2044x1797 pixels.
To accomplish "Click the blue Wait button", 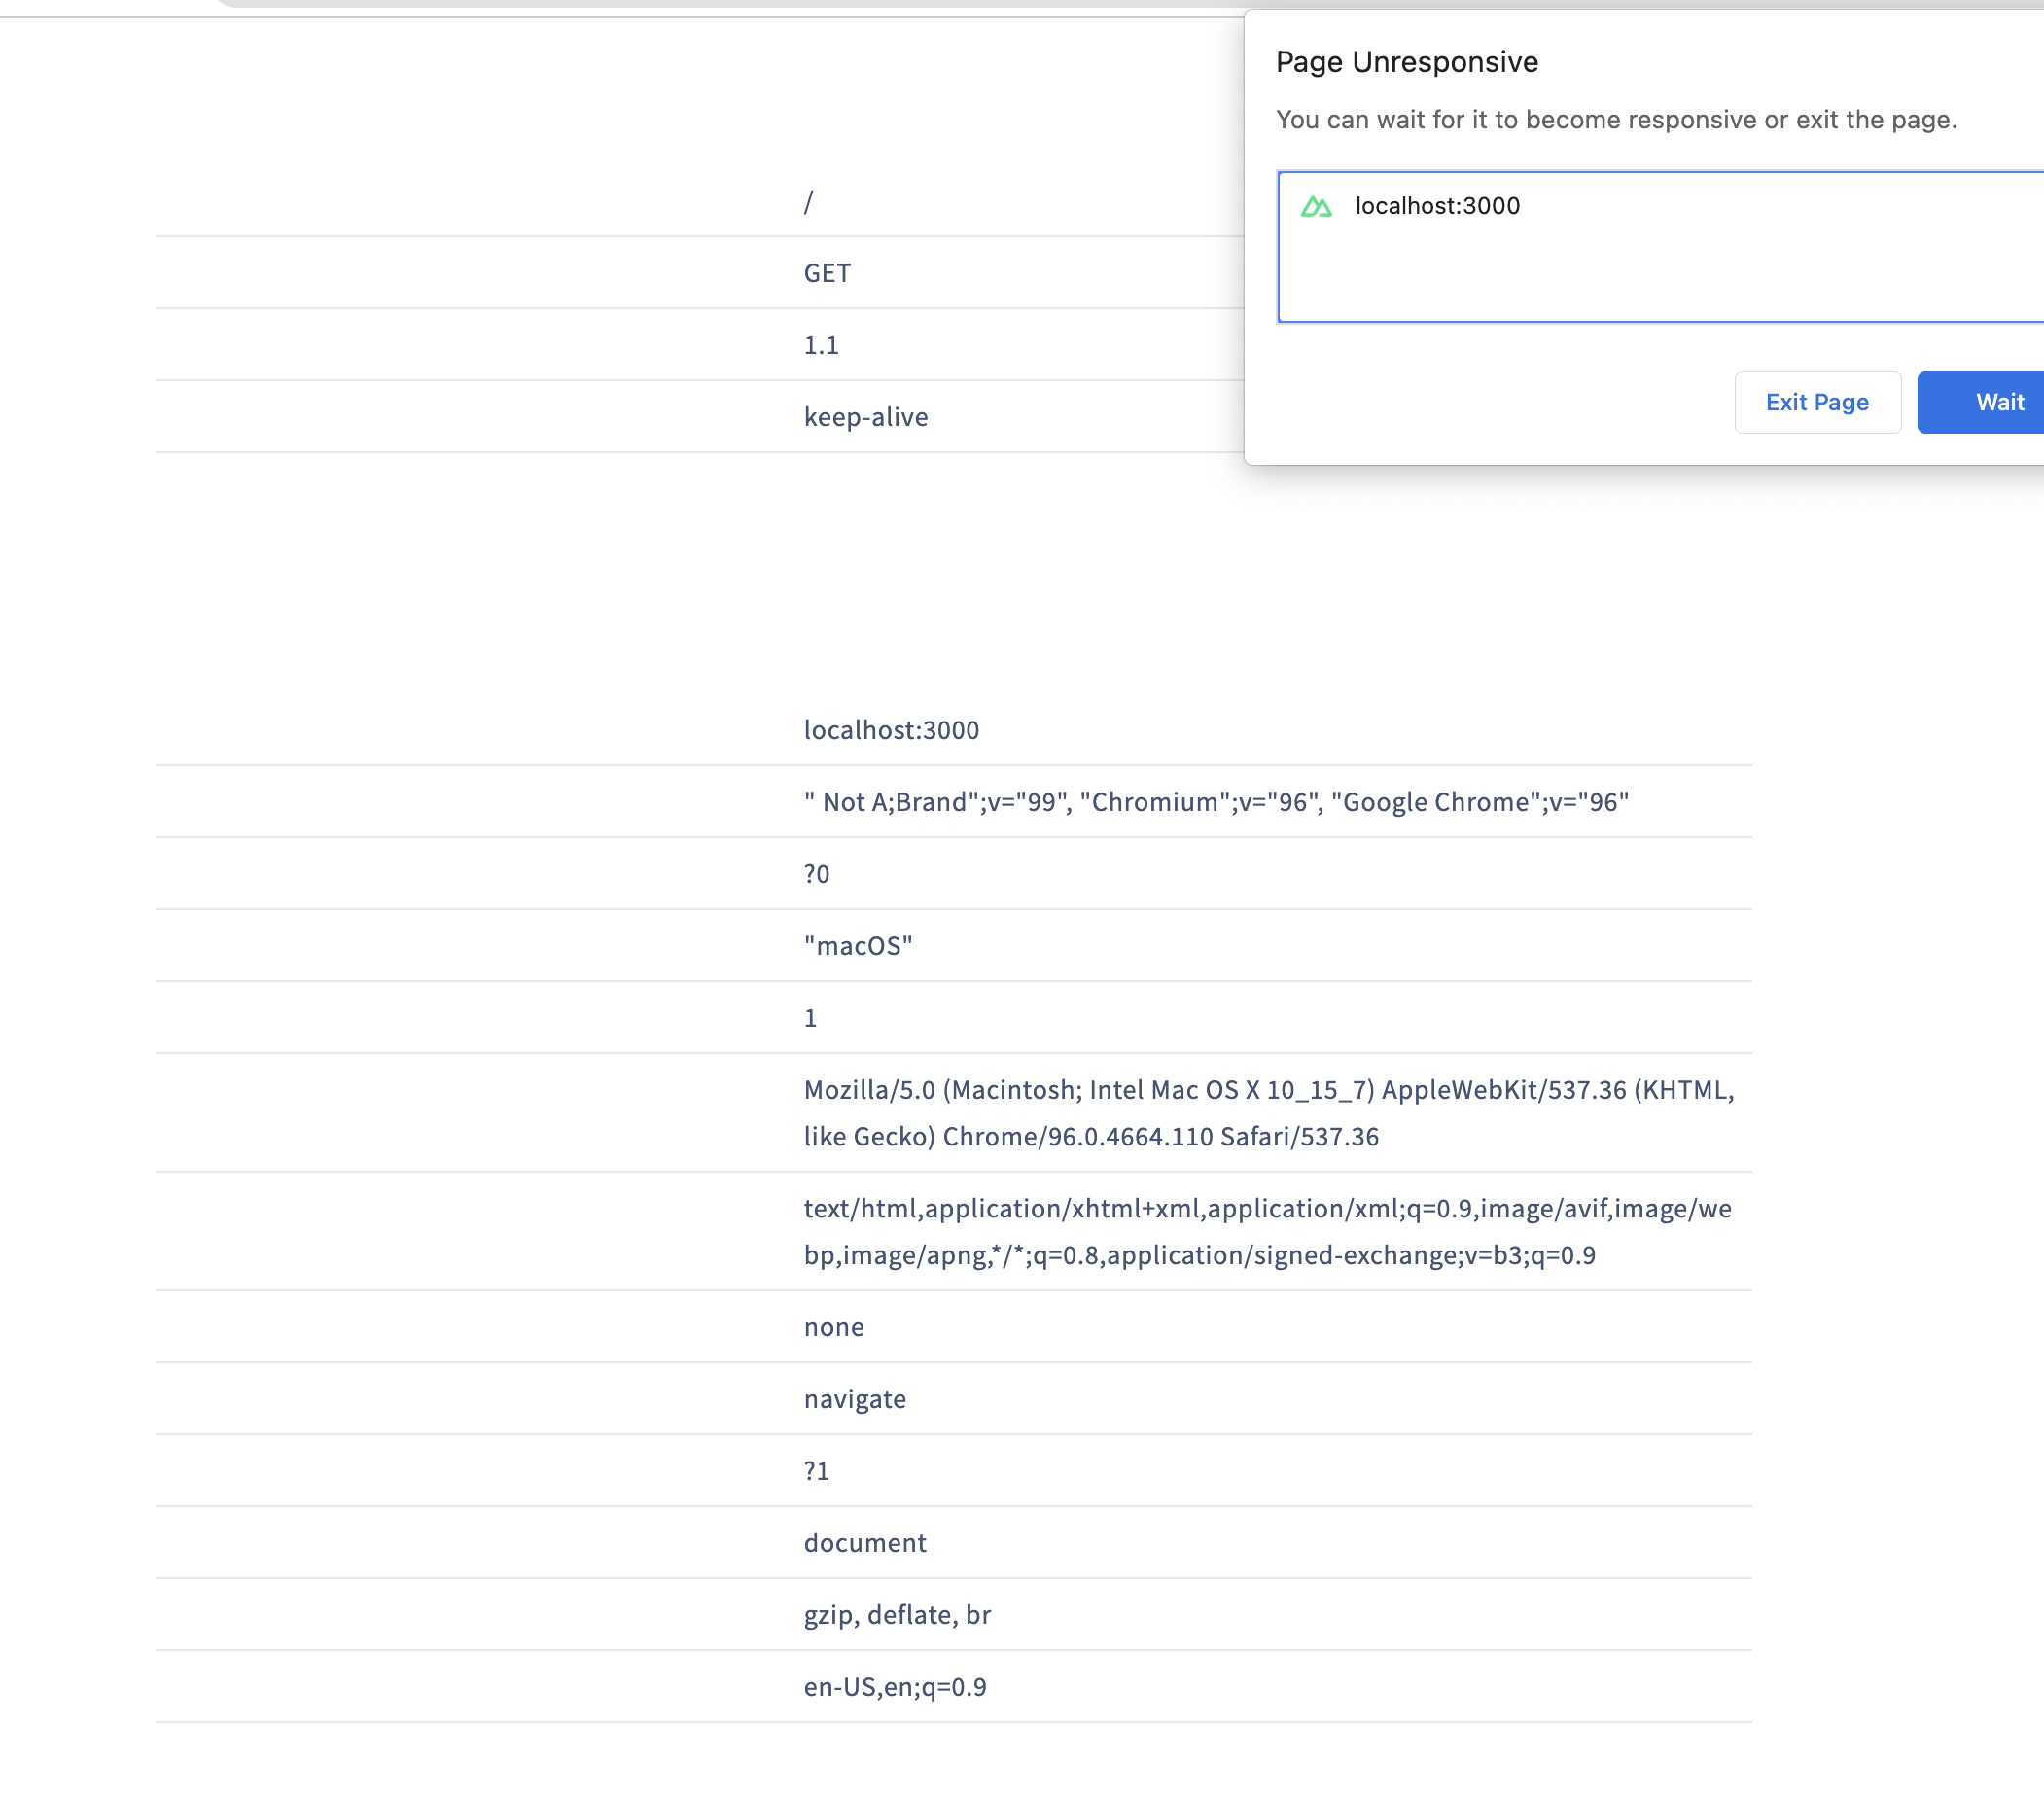I will pos(1981,402).
